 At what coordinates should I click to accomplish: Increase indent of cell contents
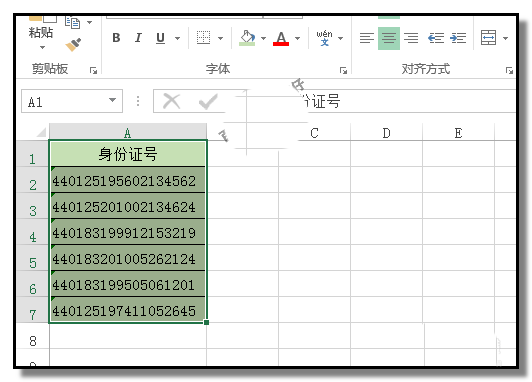pos(458,38)
